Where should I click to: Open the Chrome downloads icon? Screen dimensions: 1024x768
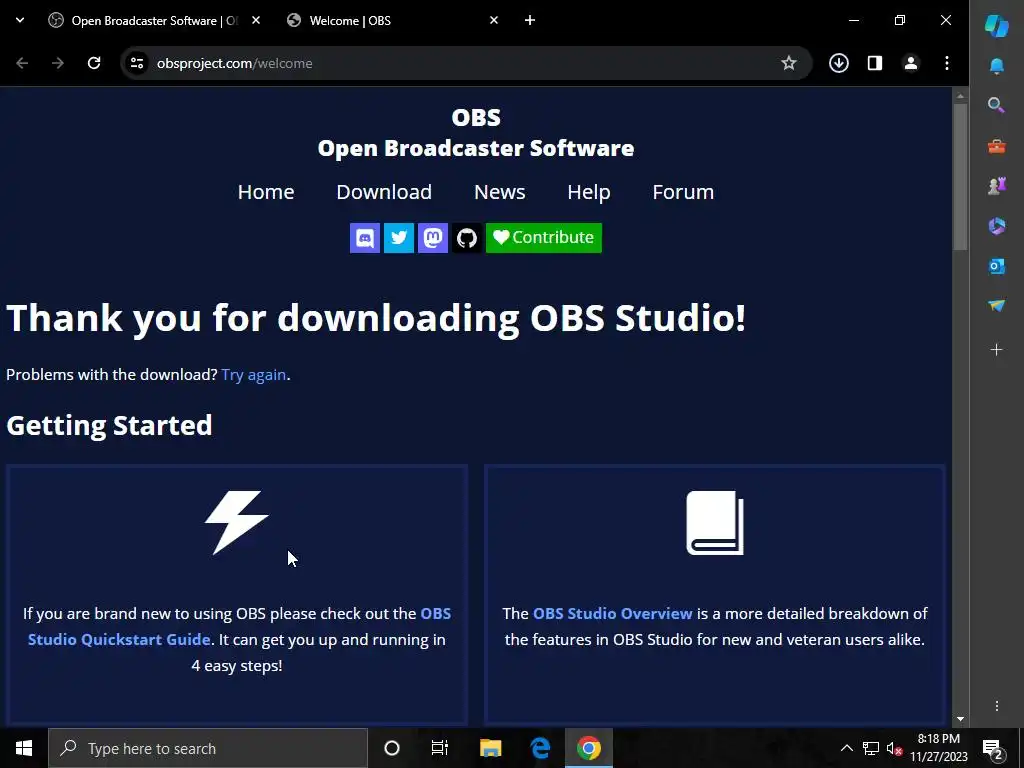(839, 63)
